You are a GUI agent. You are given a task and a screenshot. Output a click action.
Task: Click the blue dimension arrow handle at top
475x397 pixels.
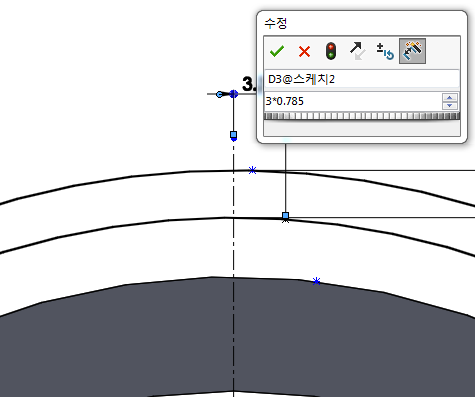click(x=219, y=94)
